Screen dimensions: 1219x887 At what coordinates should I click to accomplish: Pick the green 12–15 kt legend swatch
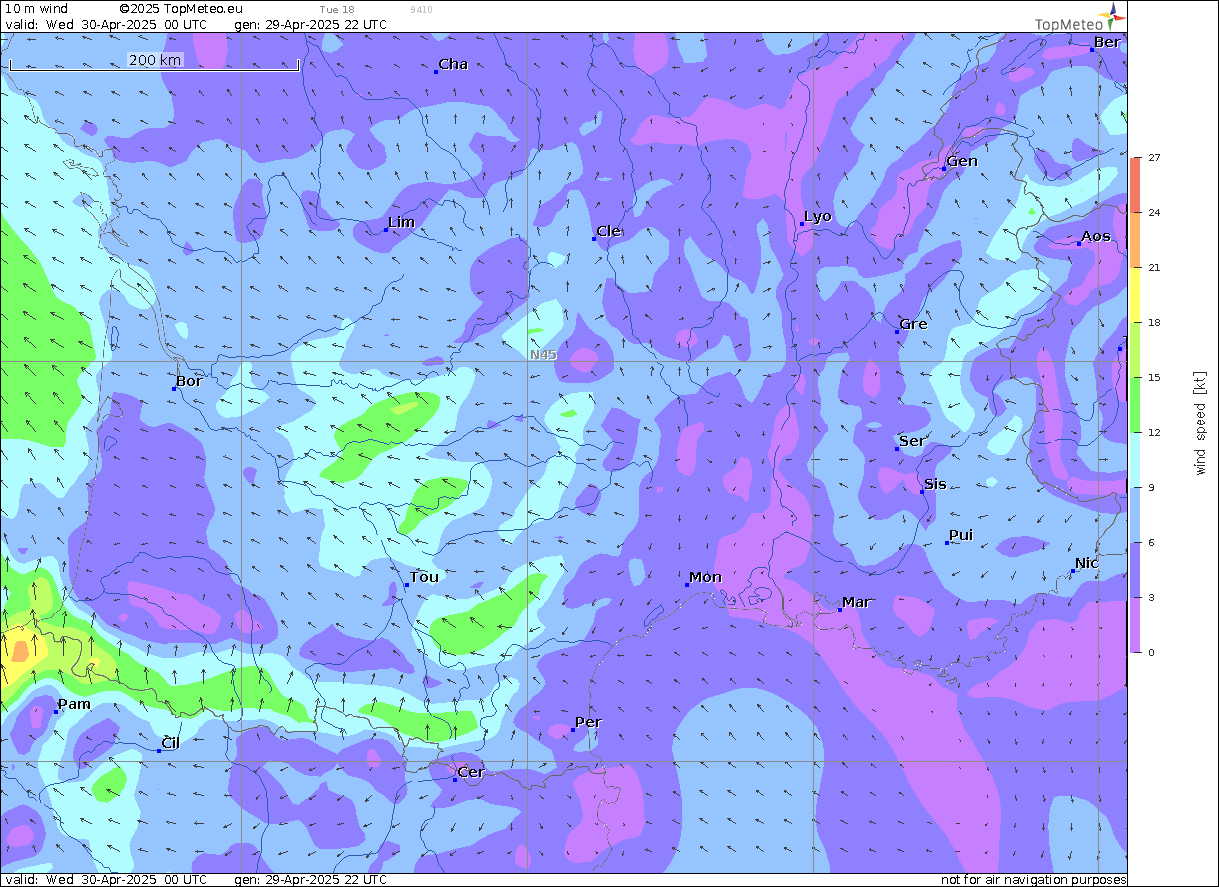1135,404
